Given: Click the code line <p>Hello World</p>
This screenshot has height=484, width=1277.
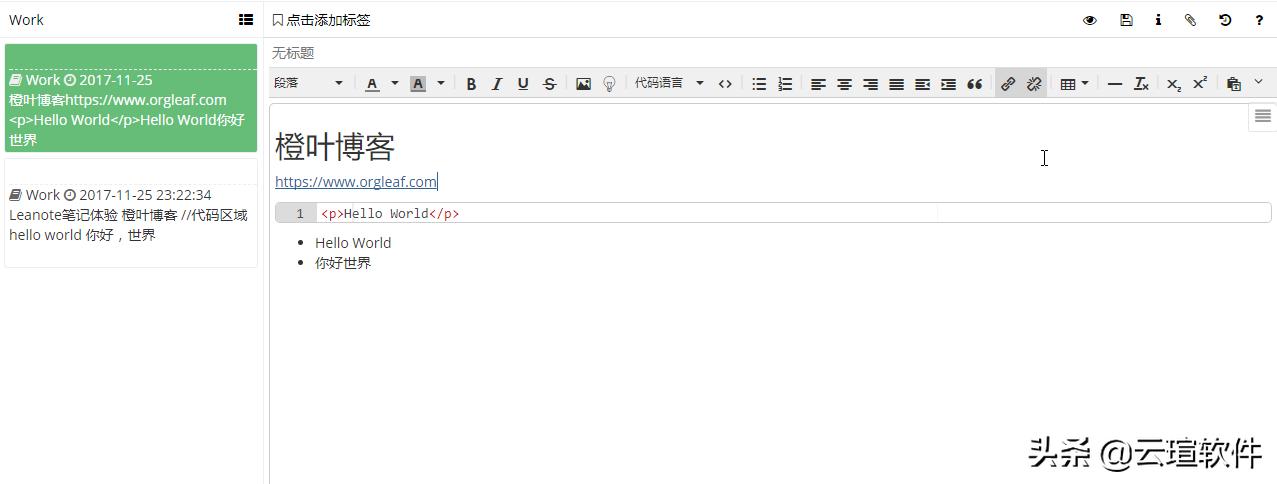Looking at the screenshot, I should point(390,213).
